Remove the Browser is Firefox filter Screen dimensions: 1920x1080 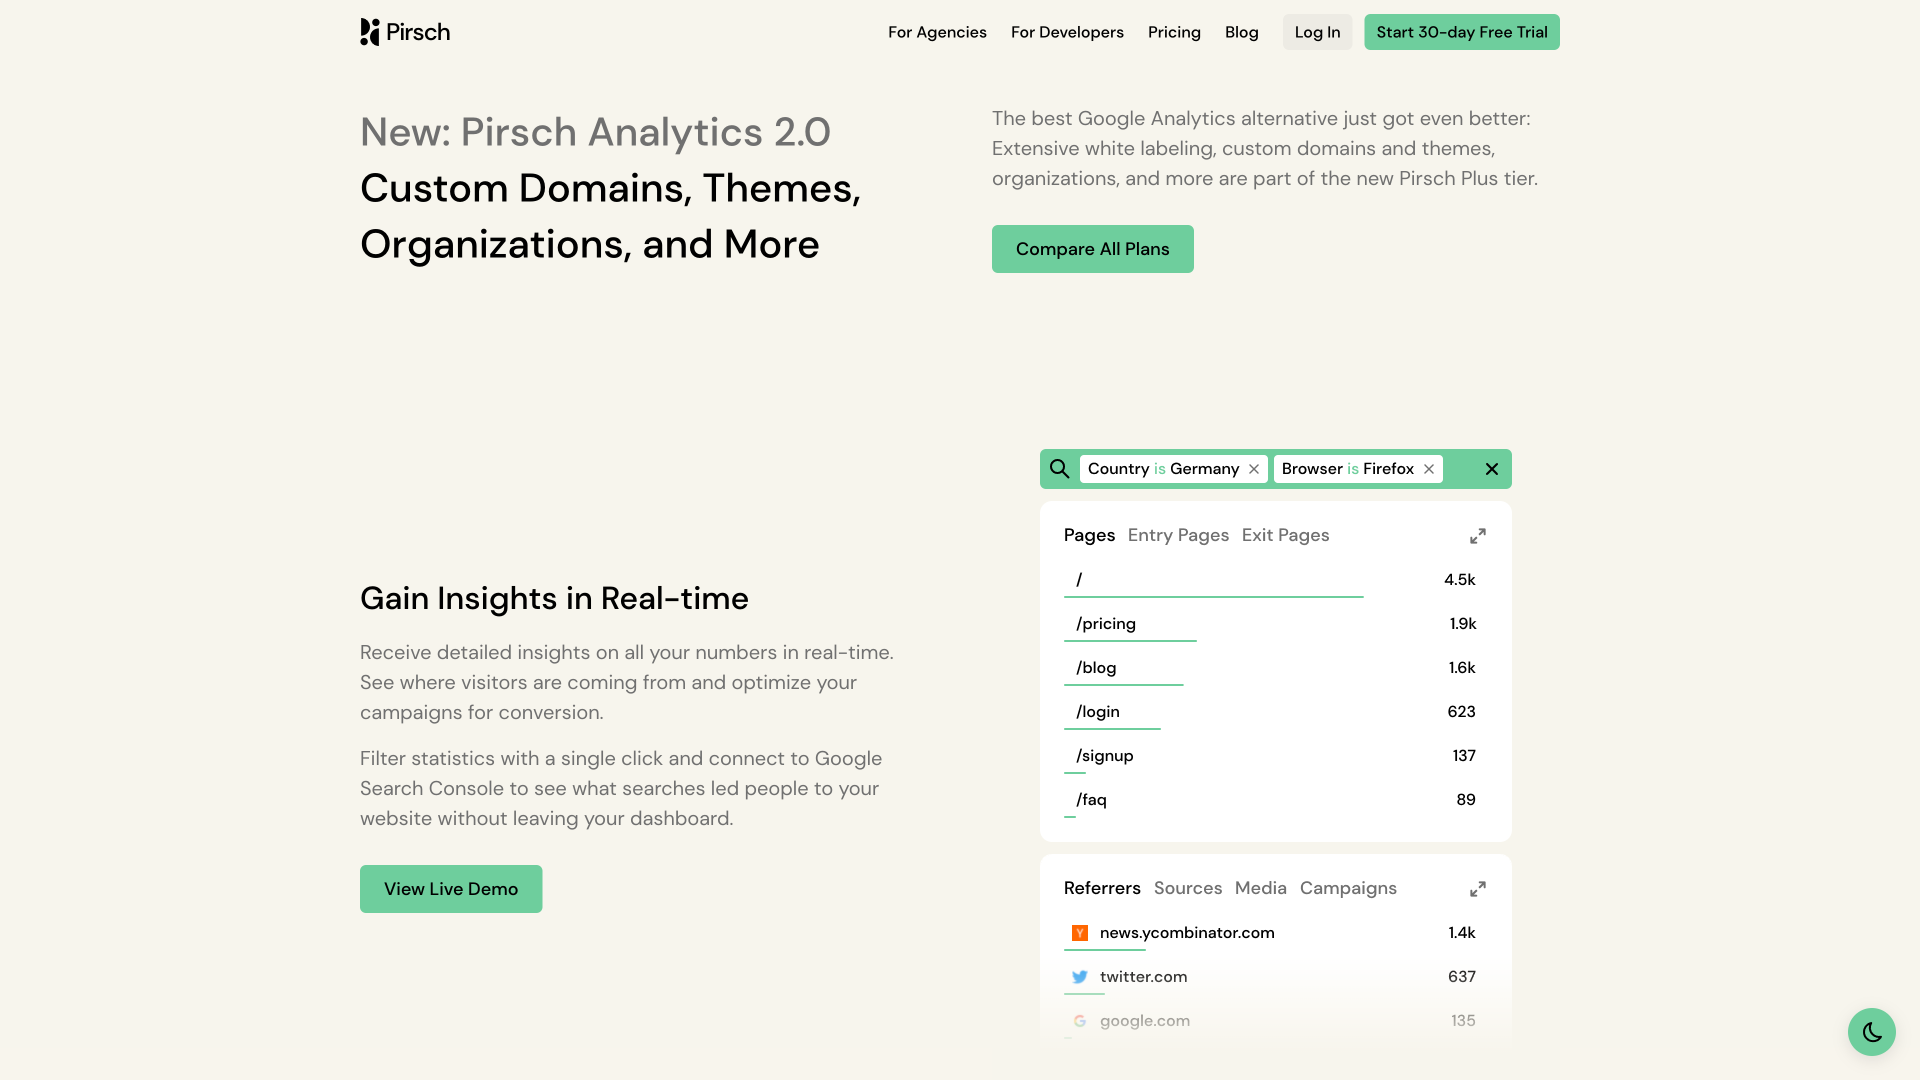pos(1429,469)
